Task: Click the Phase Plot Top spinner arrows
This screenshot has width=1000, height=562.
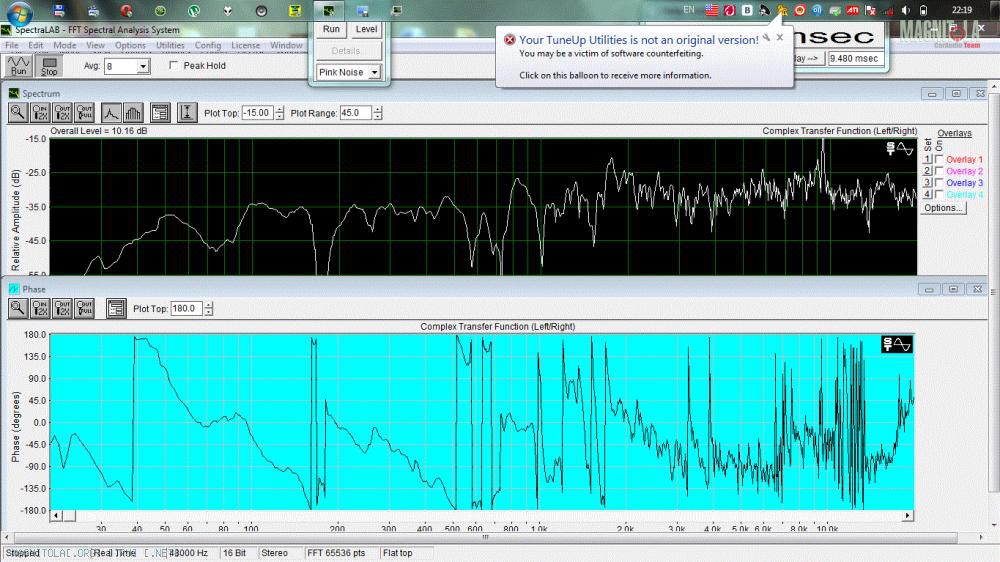Action: pyautogui.click(x=209, y=309)
